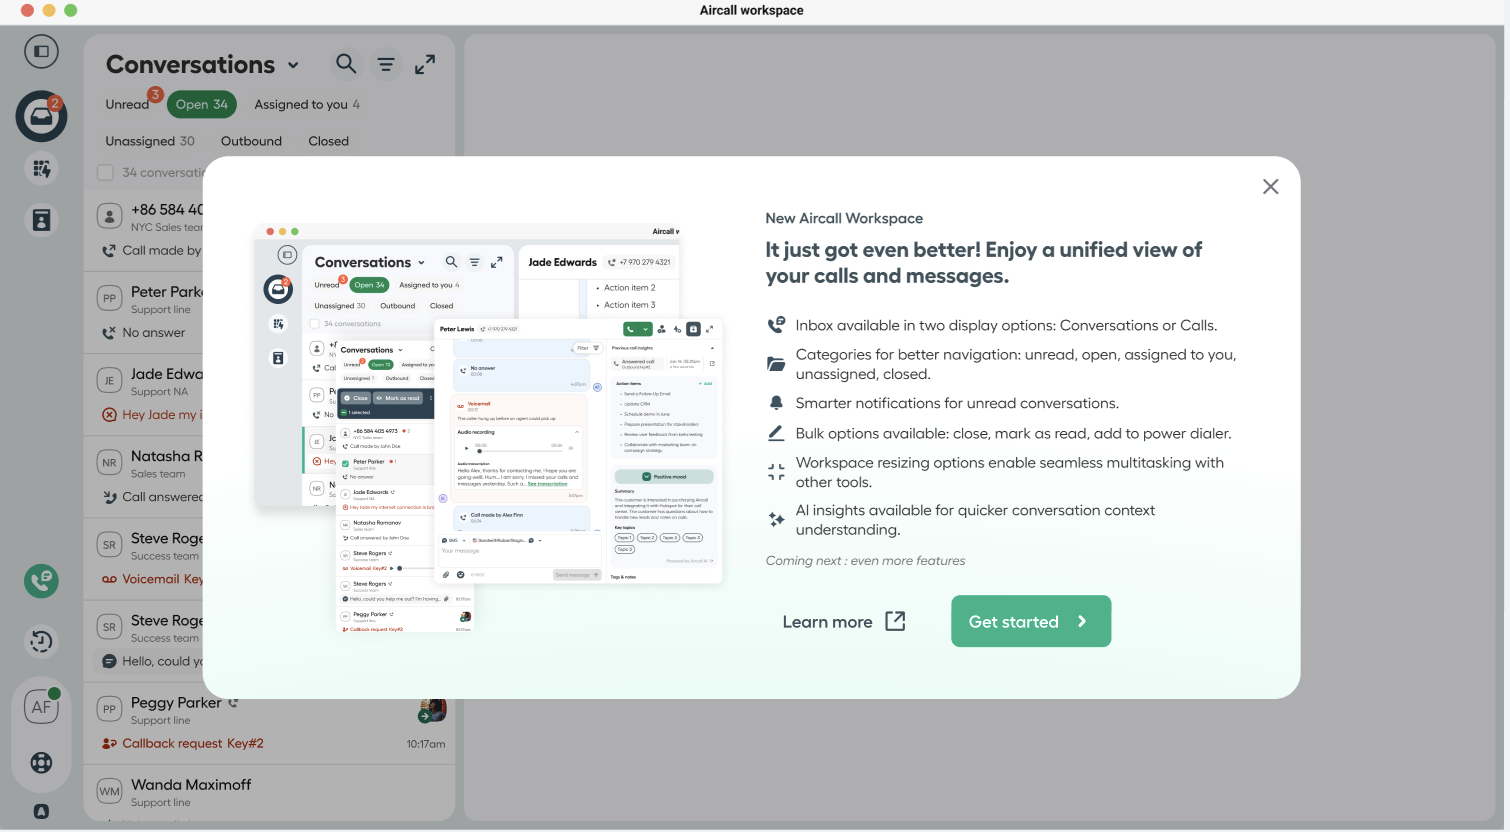Click the JE avatar beside Jade Edwards
The image size is (1510, 832).
[x=109, y=380]
